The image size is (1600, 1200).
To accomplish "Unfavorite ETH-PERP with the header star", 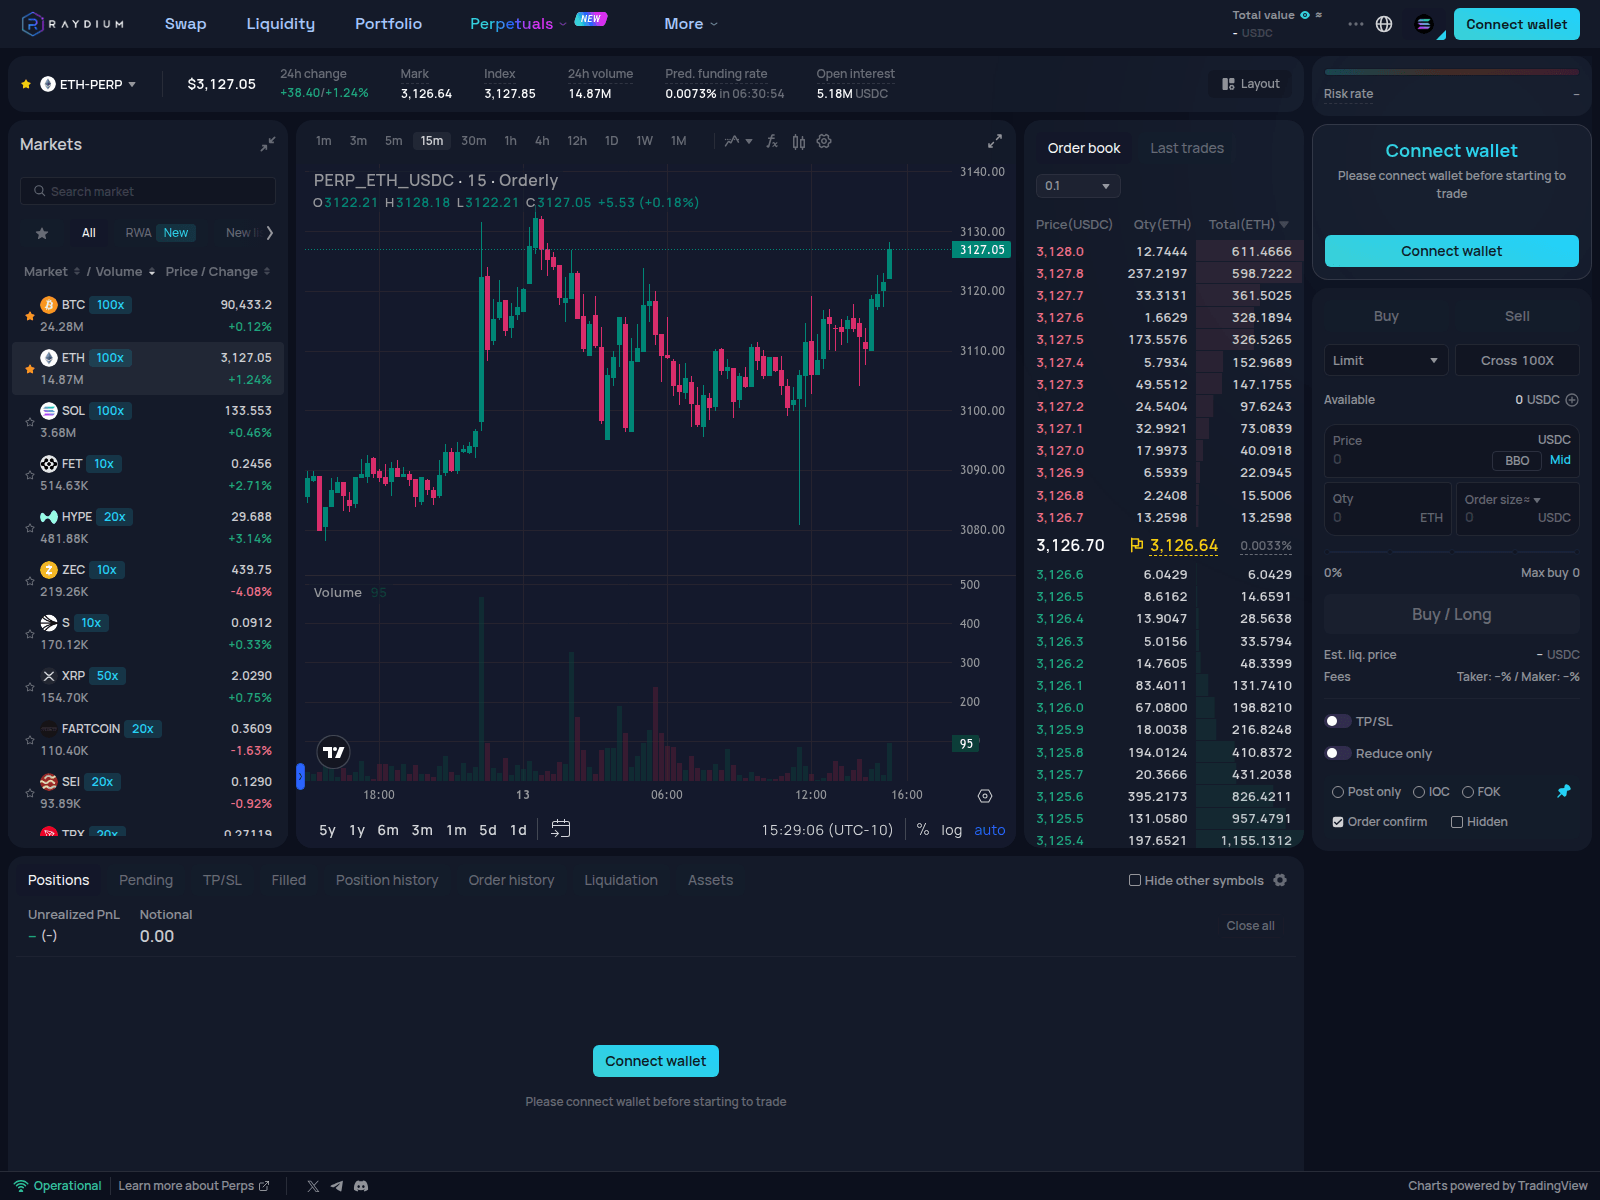I will pyautogui.click(x=26, y=84).
